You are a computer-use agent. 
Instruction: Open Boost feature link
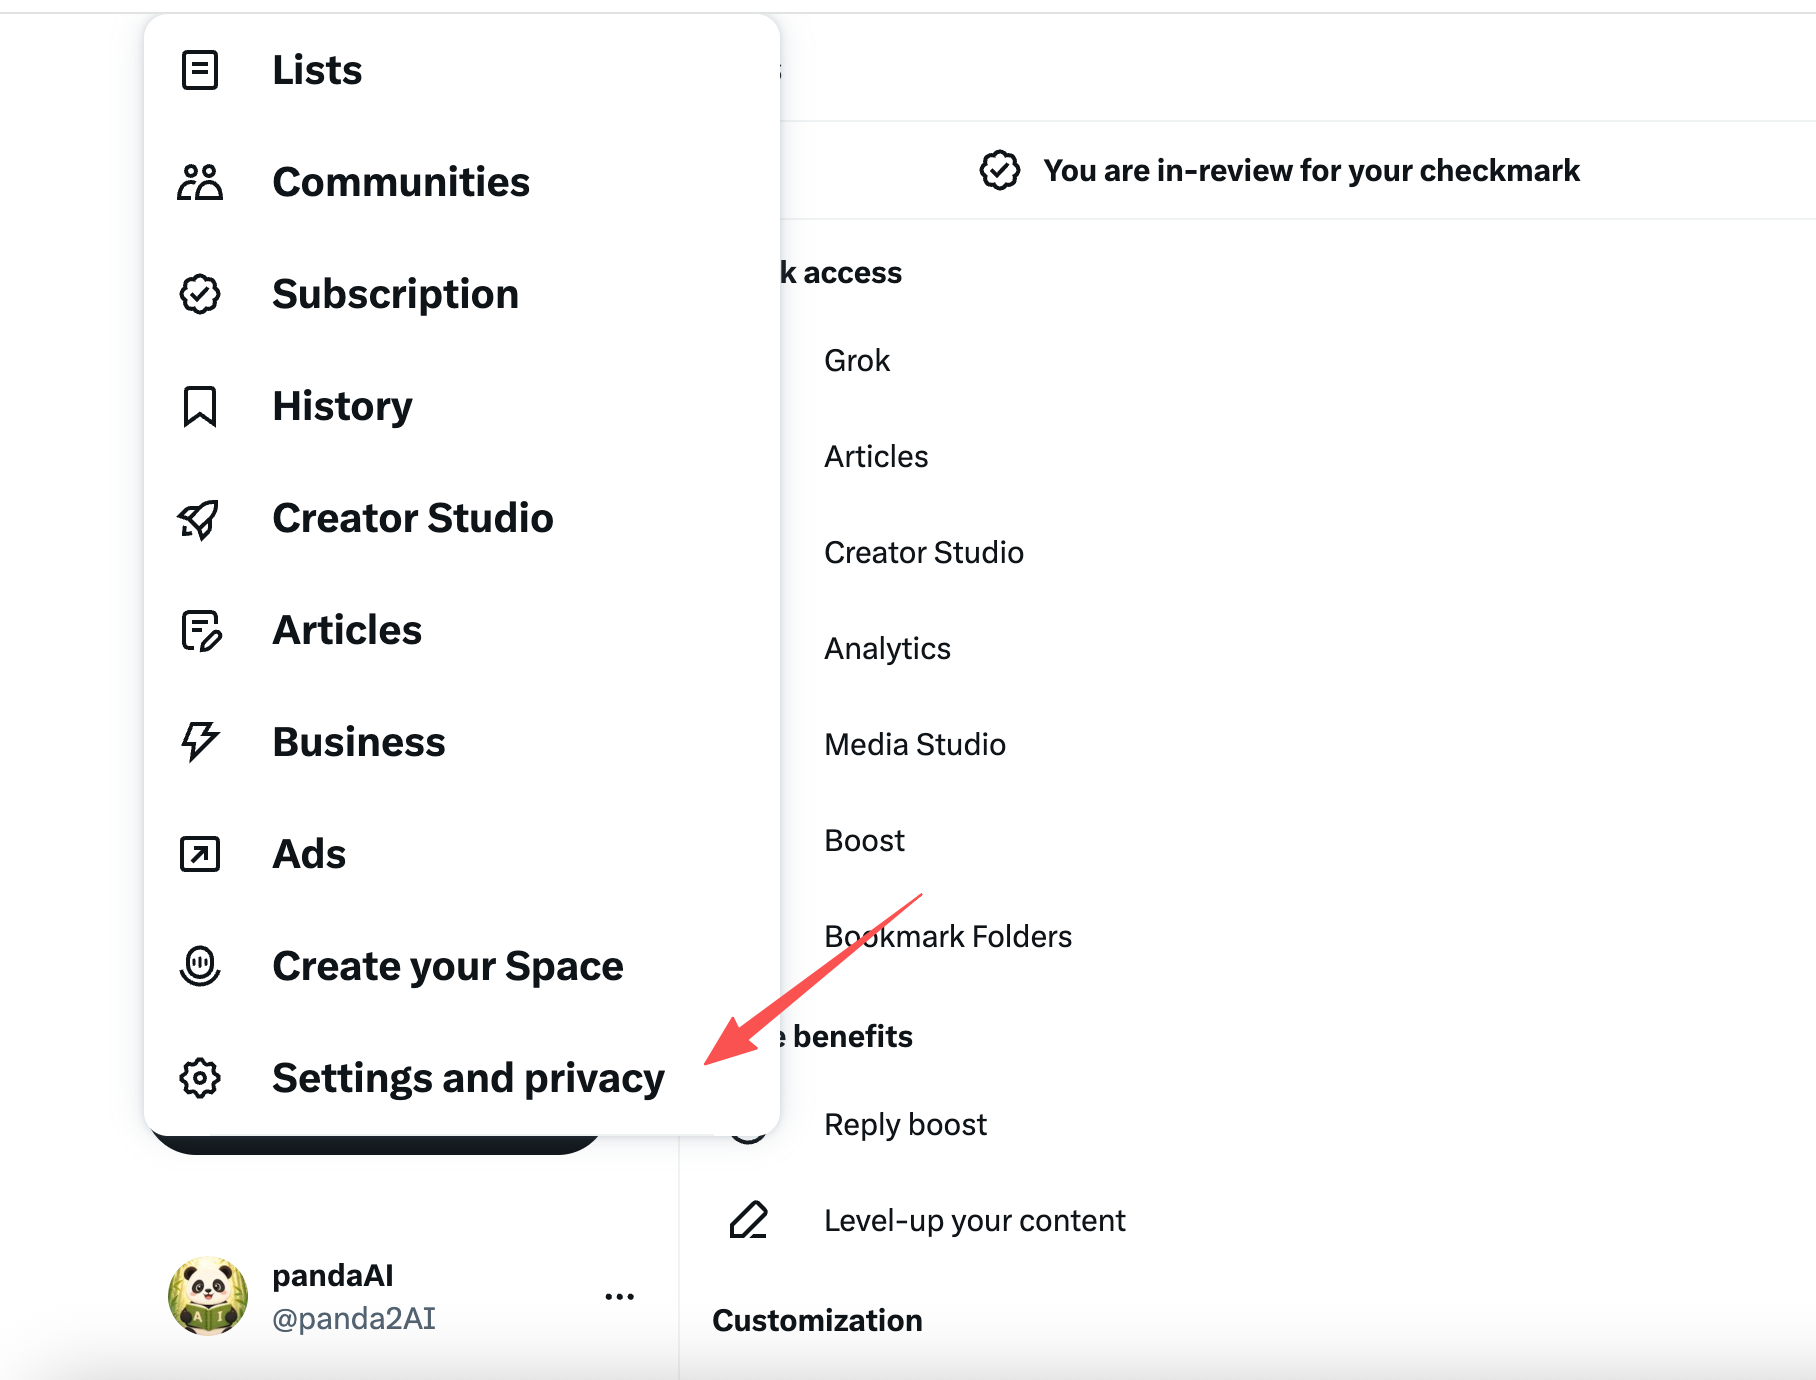point(864,840)
